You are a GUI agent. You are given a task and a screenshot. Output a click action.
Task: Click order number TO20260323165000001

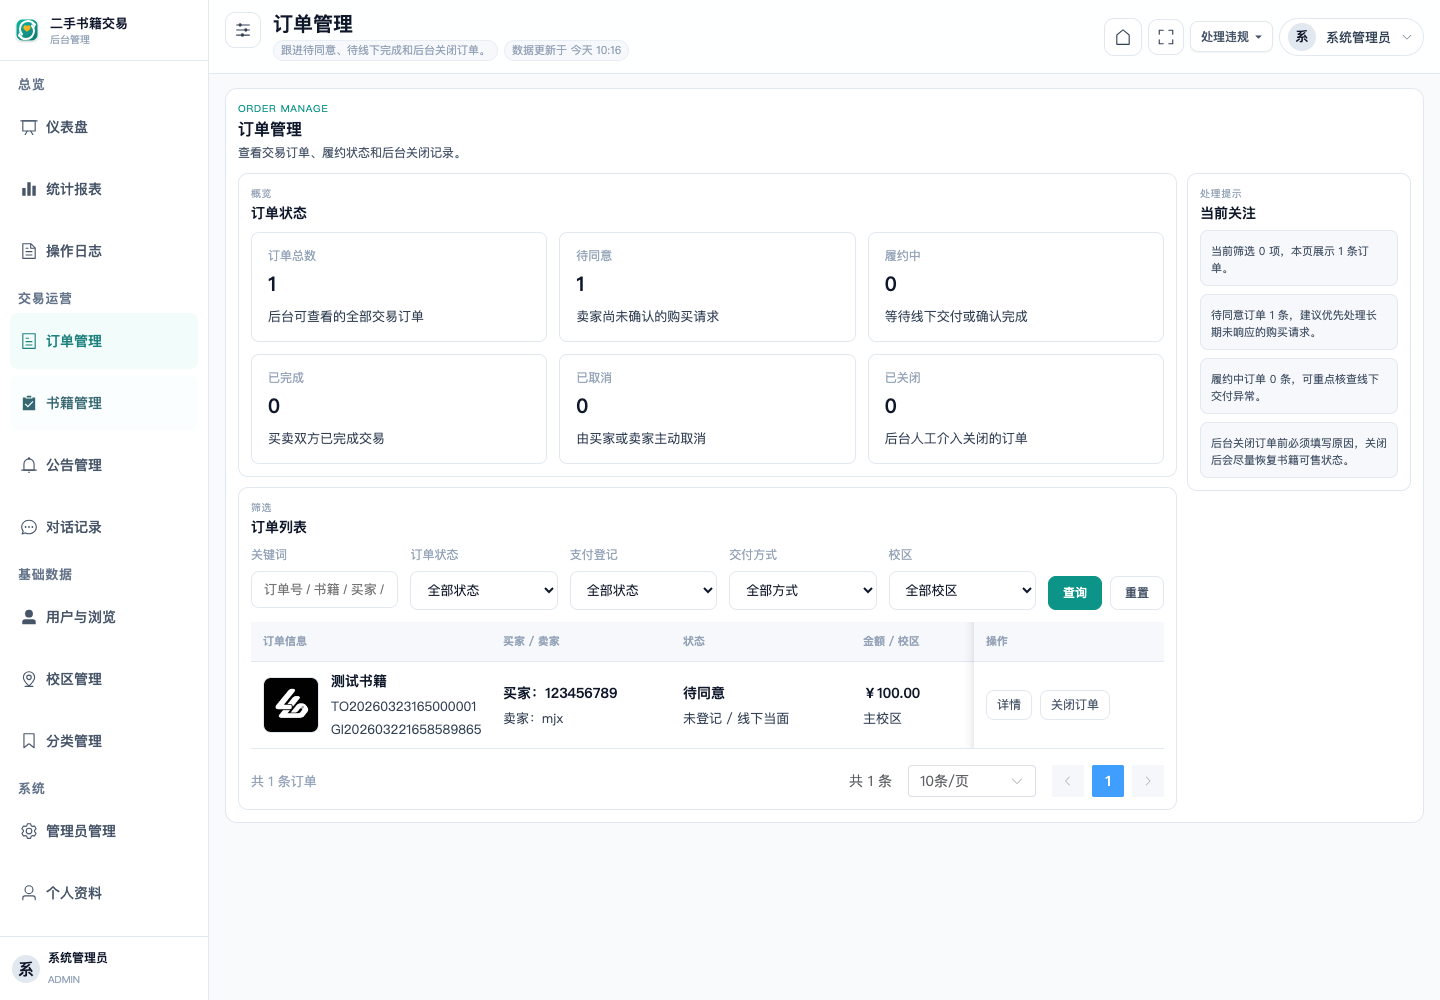[404, 706]
